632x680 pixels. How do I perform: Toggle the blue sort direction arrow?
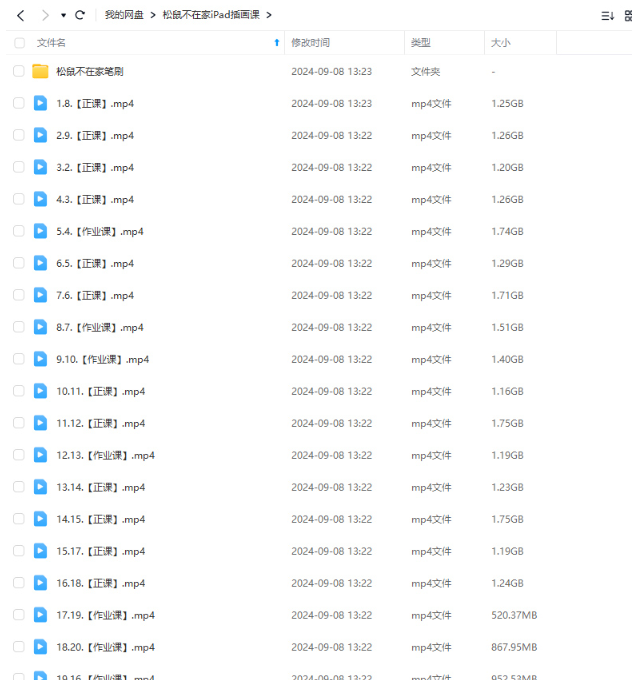click(x=277, y=42)
